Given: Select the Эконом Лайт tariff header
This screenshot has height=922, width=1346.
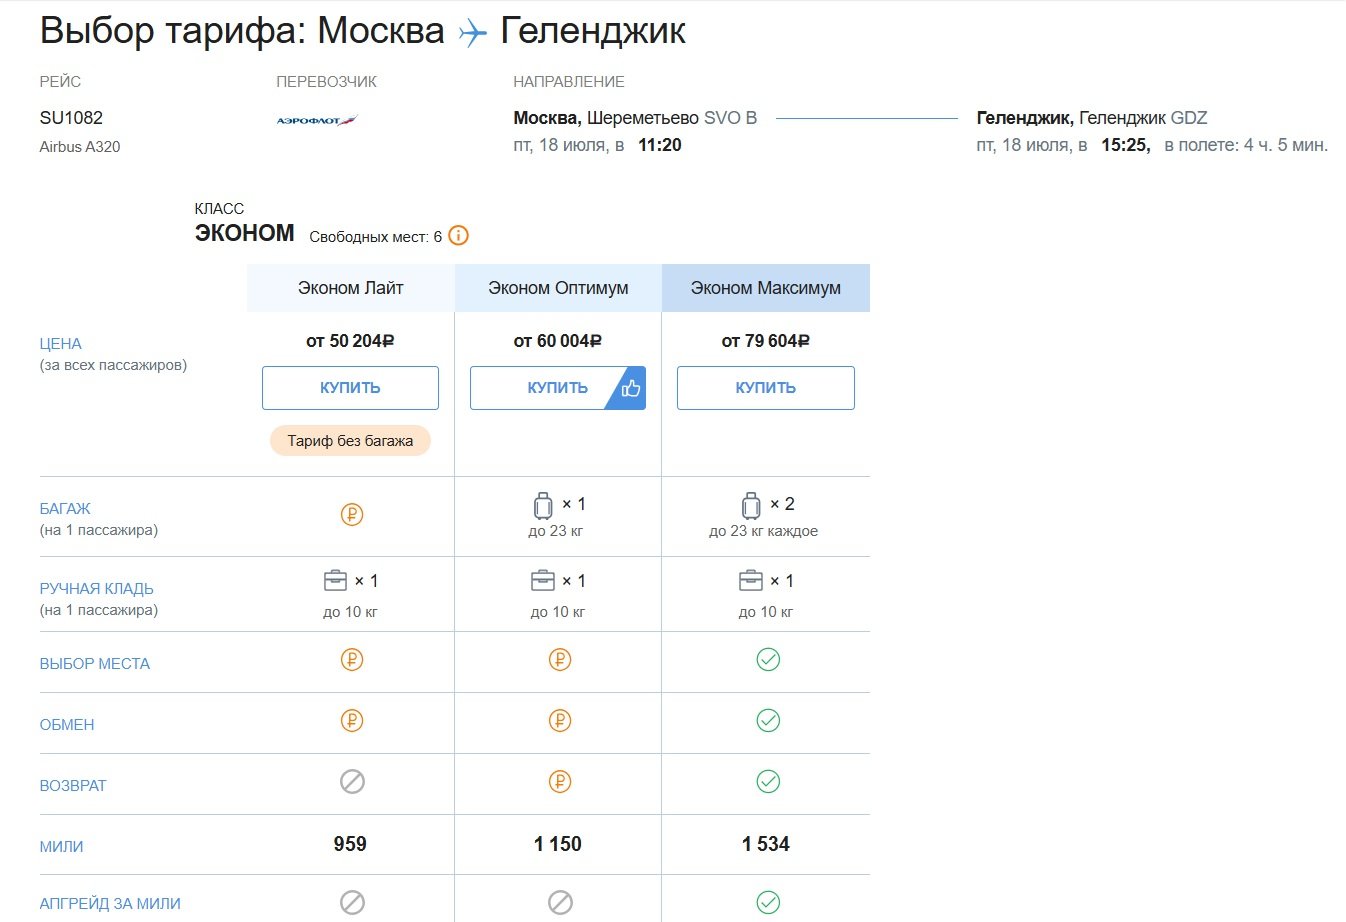Looking at the screenshot, I should 350,288.
